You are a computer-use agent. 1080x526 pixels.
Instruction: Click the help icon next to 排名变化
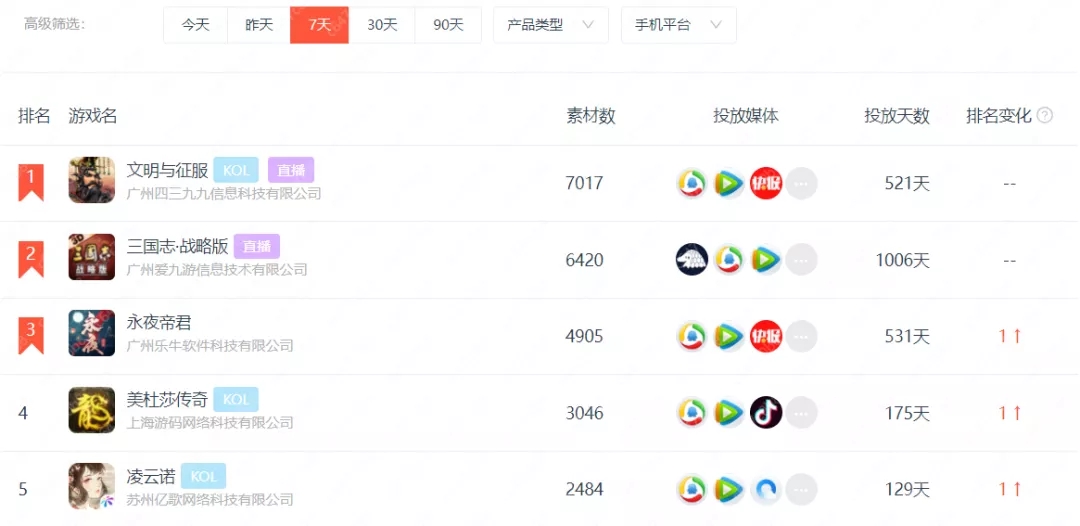1045,116
